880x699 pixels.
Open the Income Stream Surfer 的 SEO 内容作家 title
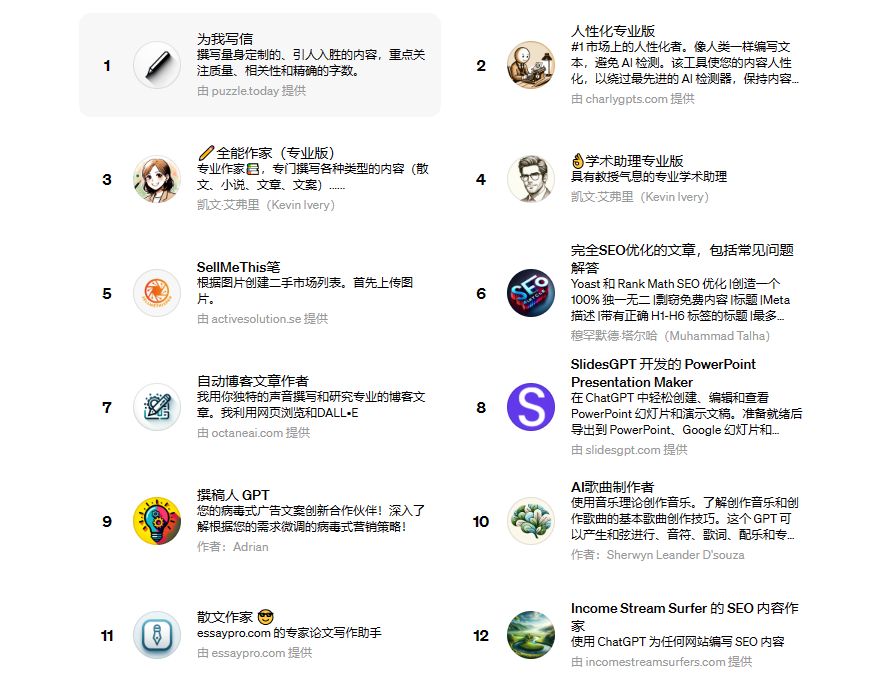click(x=685, y=616)
